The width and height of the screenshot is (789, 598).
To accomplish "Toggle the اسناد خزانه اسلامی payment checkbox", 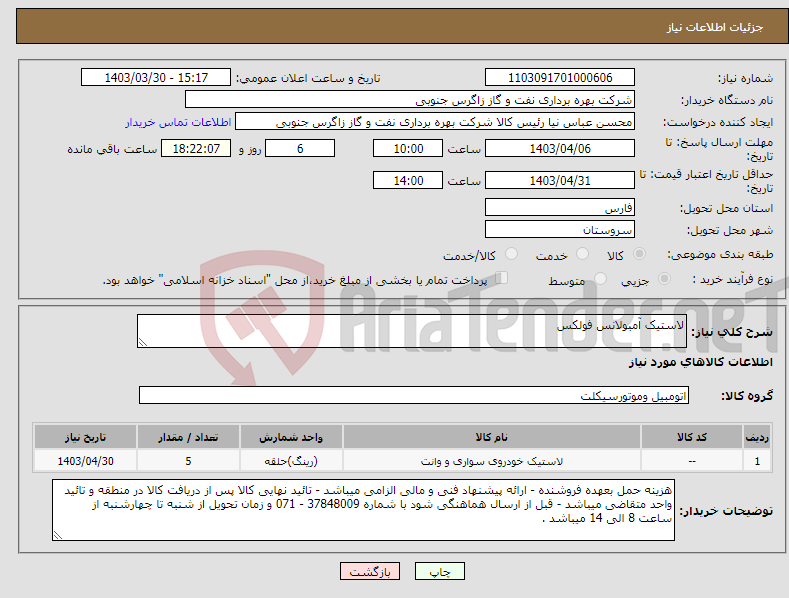I will [x=502, y=278].
